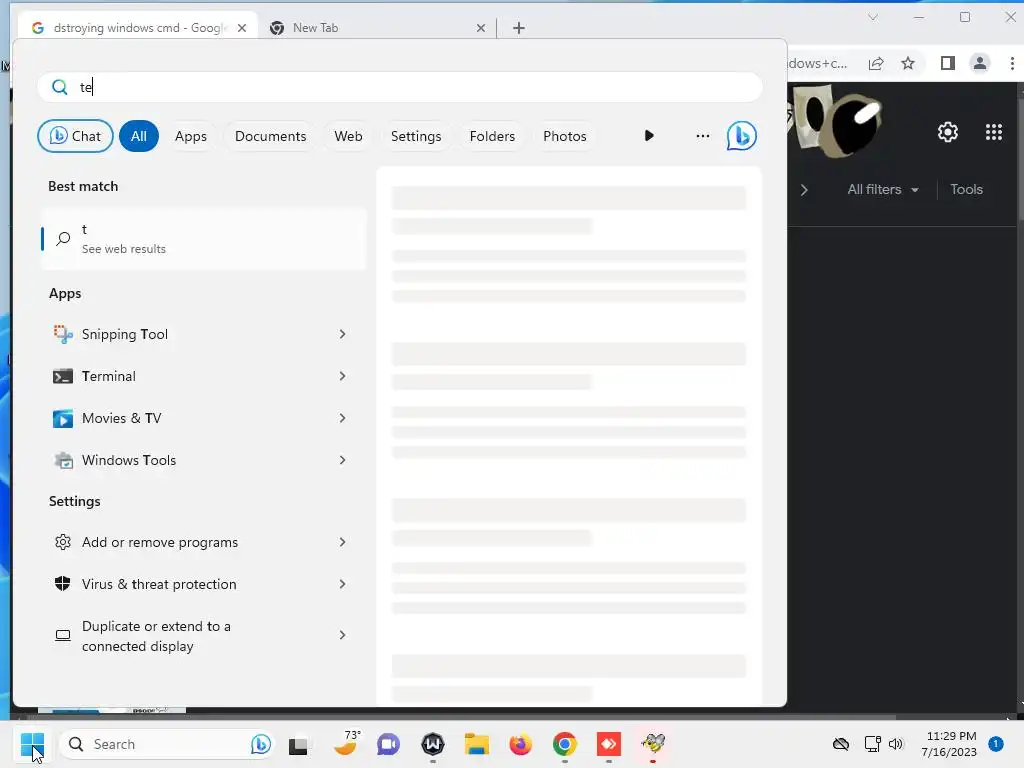The image size is (1024, 768).
Task: Close dstroying windows cmd tab
Action: click(x=242, y=27)
